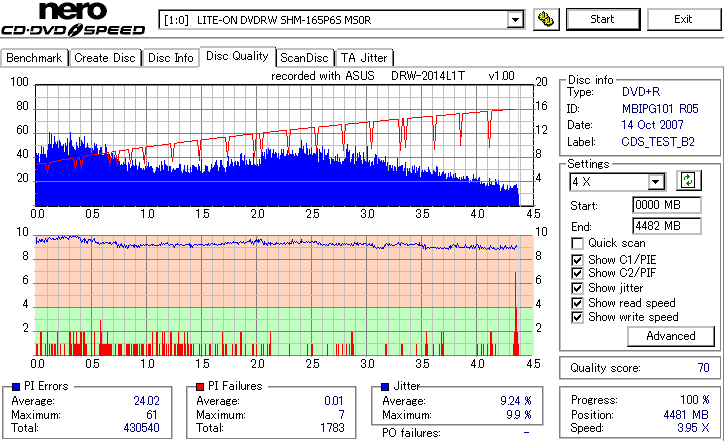The height and width of the screenshot is (441, 724).
Task: Click the Nero CD-DVD Speed logo
Action: point(73,19)
